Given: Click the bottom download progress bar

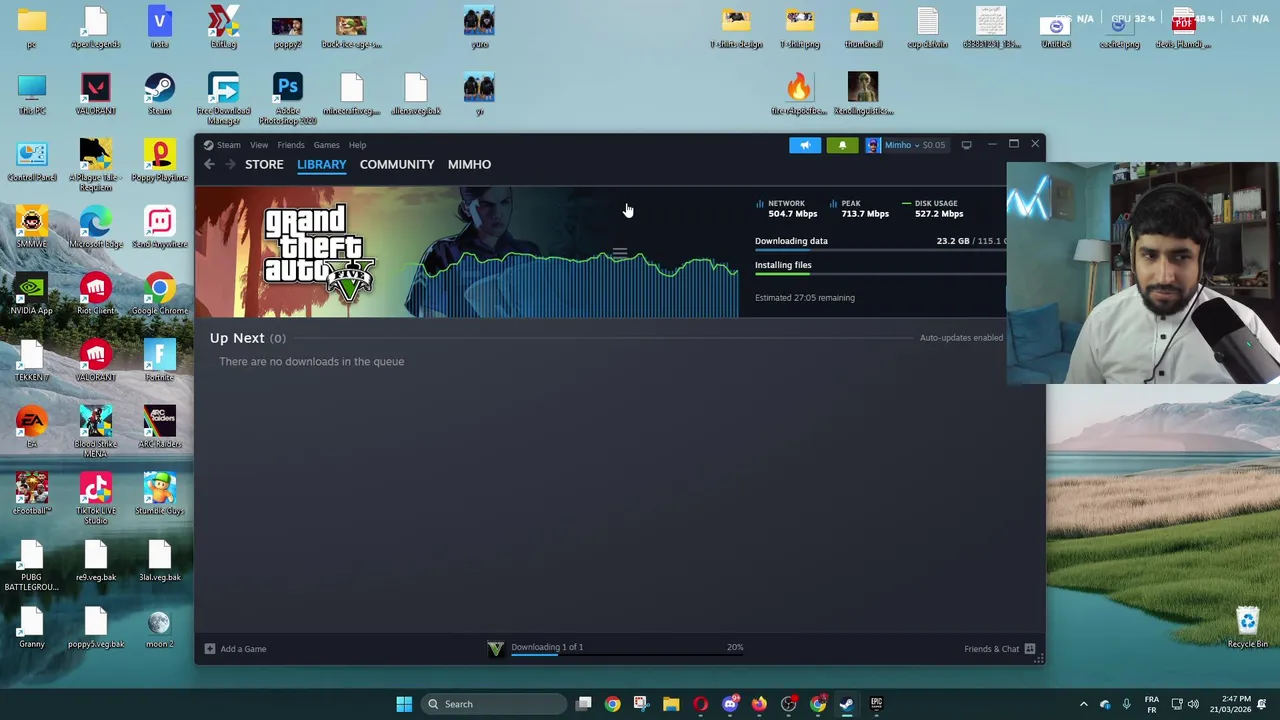Looking at the screenshot, I should (627, 657).
